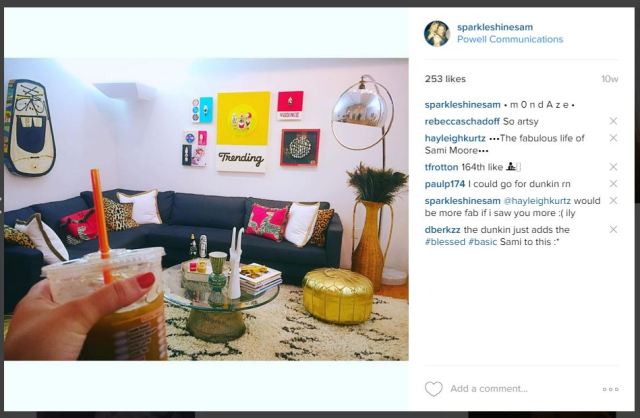
Task: Click the 10w post timestamp
Action: coord(609,79)
